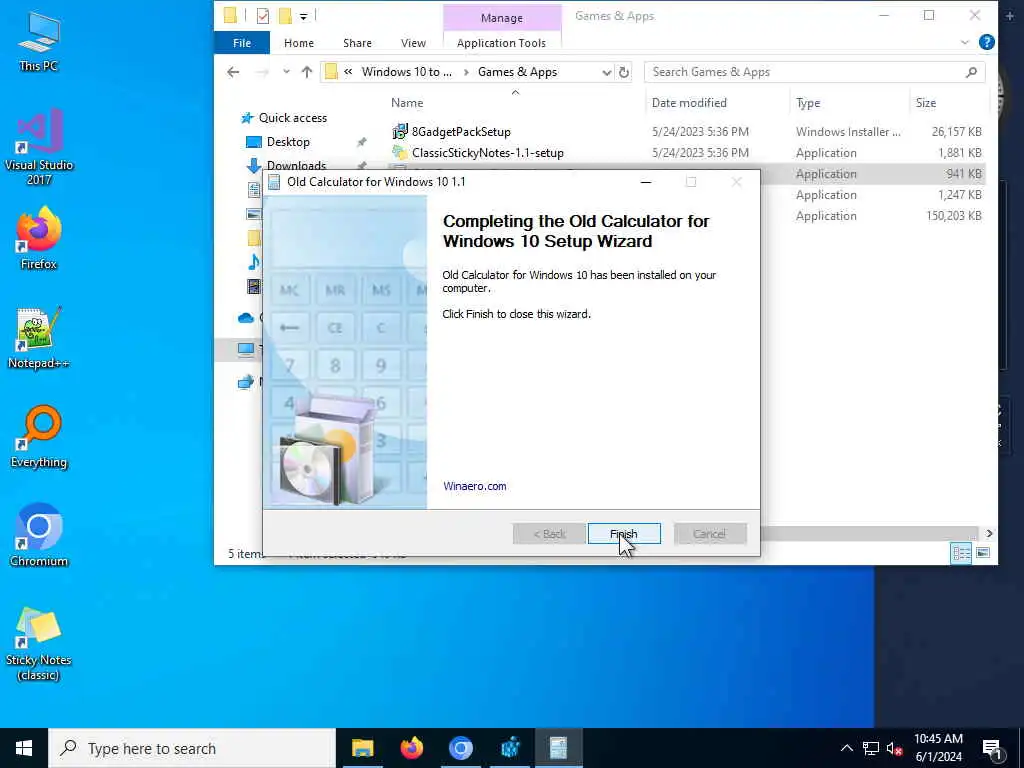Viewport: 1024px width, 768px height.
Task: Click the search magnifier icon in Explorer
Action: pyautogui.click(x=972, y=72)
